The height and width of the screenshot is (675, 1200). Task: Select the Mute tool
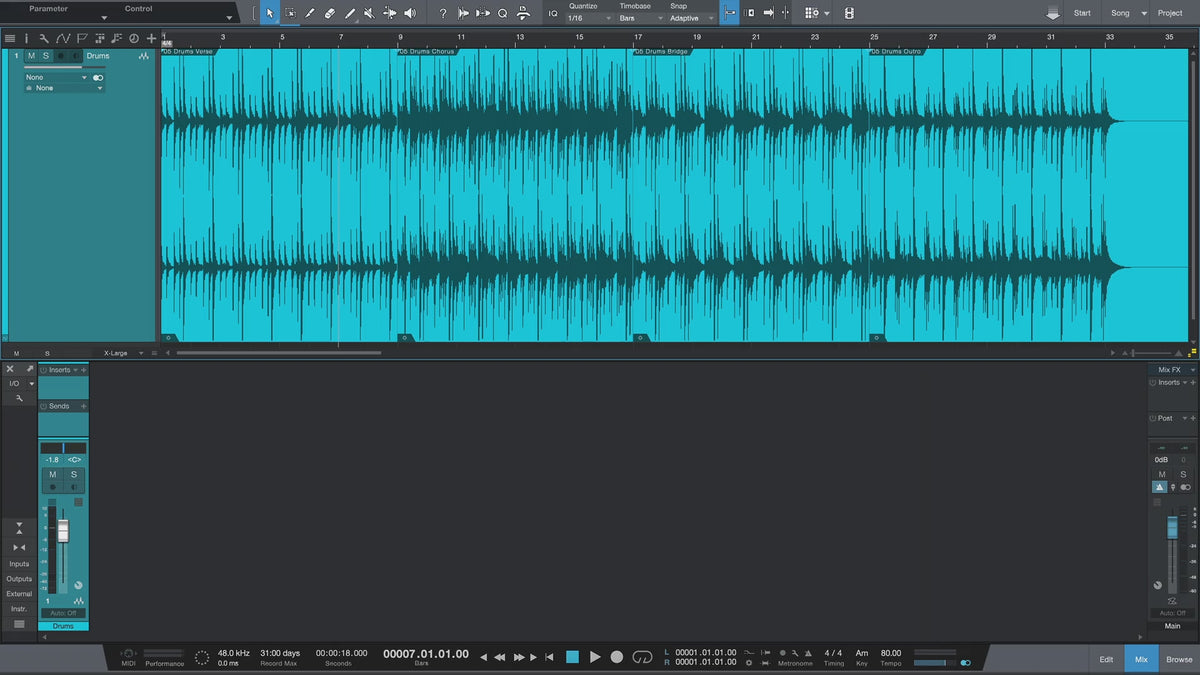pyautogui.click(x=370, y=13)
